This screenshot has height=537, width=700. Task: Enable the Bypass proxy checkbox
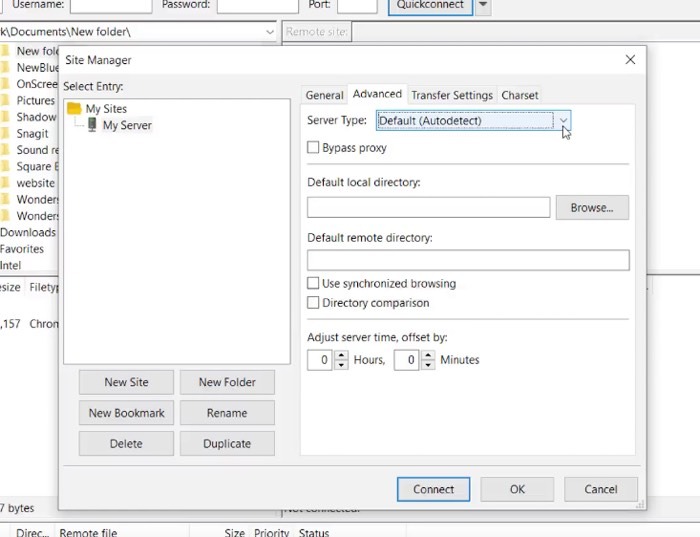tap(313, 147)
